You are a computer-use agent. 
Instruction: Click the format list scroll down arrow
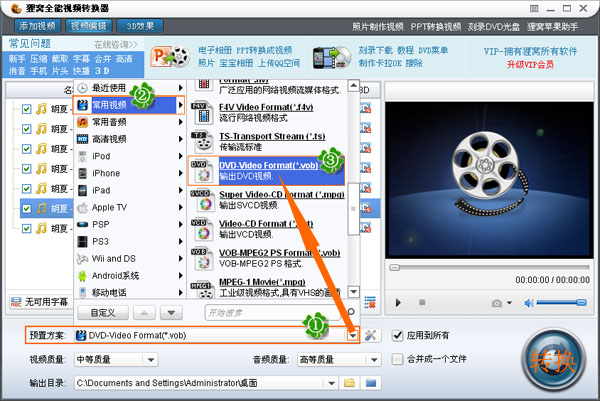354,292
